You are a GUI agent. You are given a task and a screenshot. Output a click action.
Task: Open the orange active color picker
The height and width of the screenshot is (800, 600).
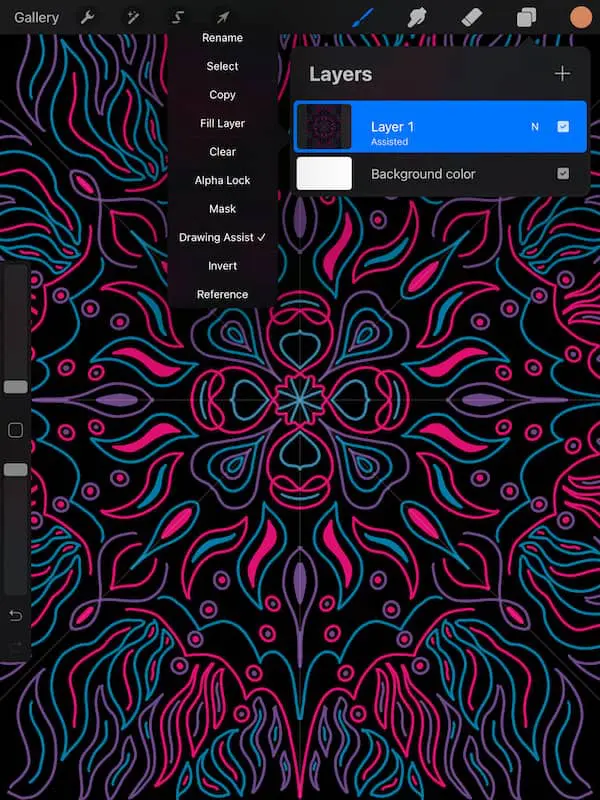[581, 17]
